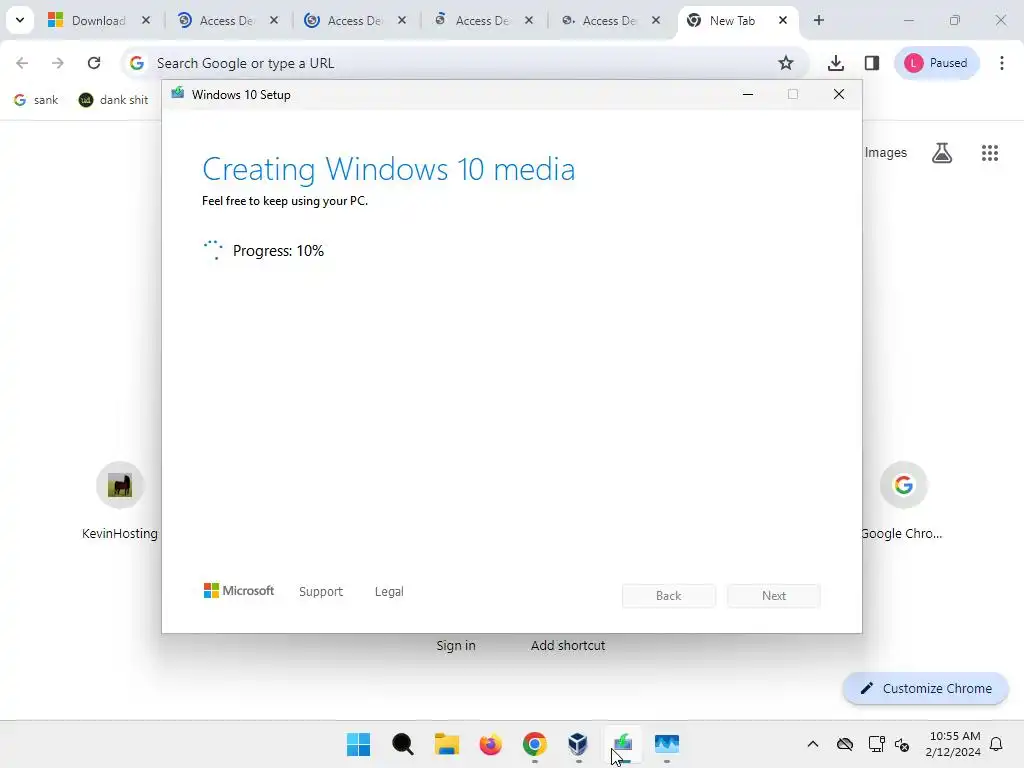Open Chrome three-dot menu
This screenshot has height=768, width=1024.
(x=1001, y=63)
